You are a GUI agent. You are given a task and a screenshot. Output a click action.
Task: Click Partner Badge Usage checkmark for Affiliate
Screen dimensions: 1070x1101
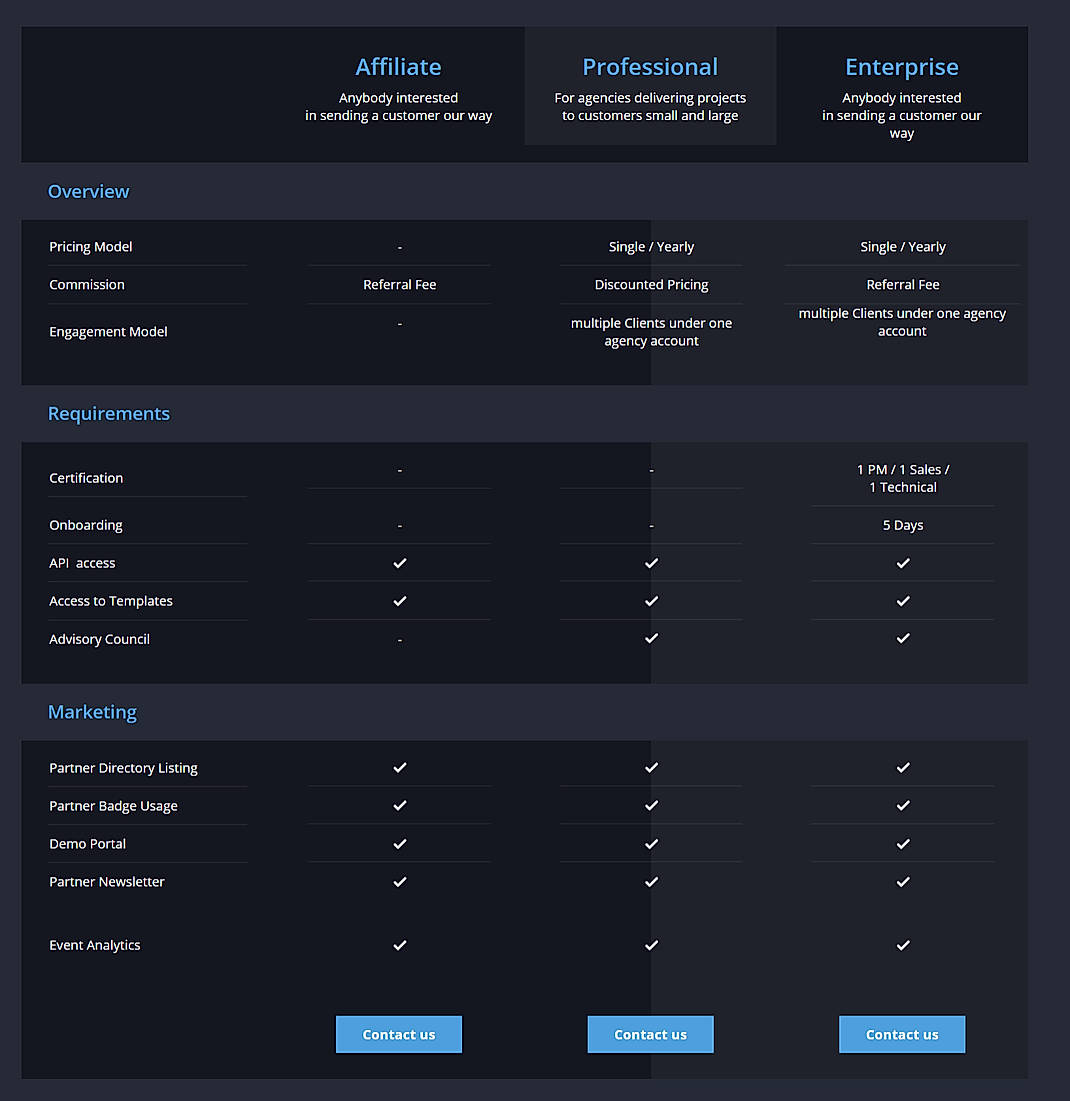tap(399, 805)
